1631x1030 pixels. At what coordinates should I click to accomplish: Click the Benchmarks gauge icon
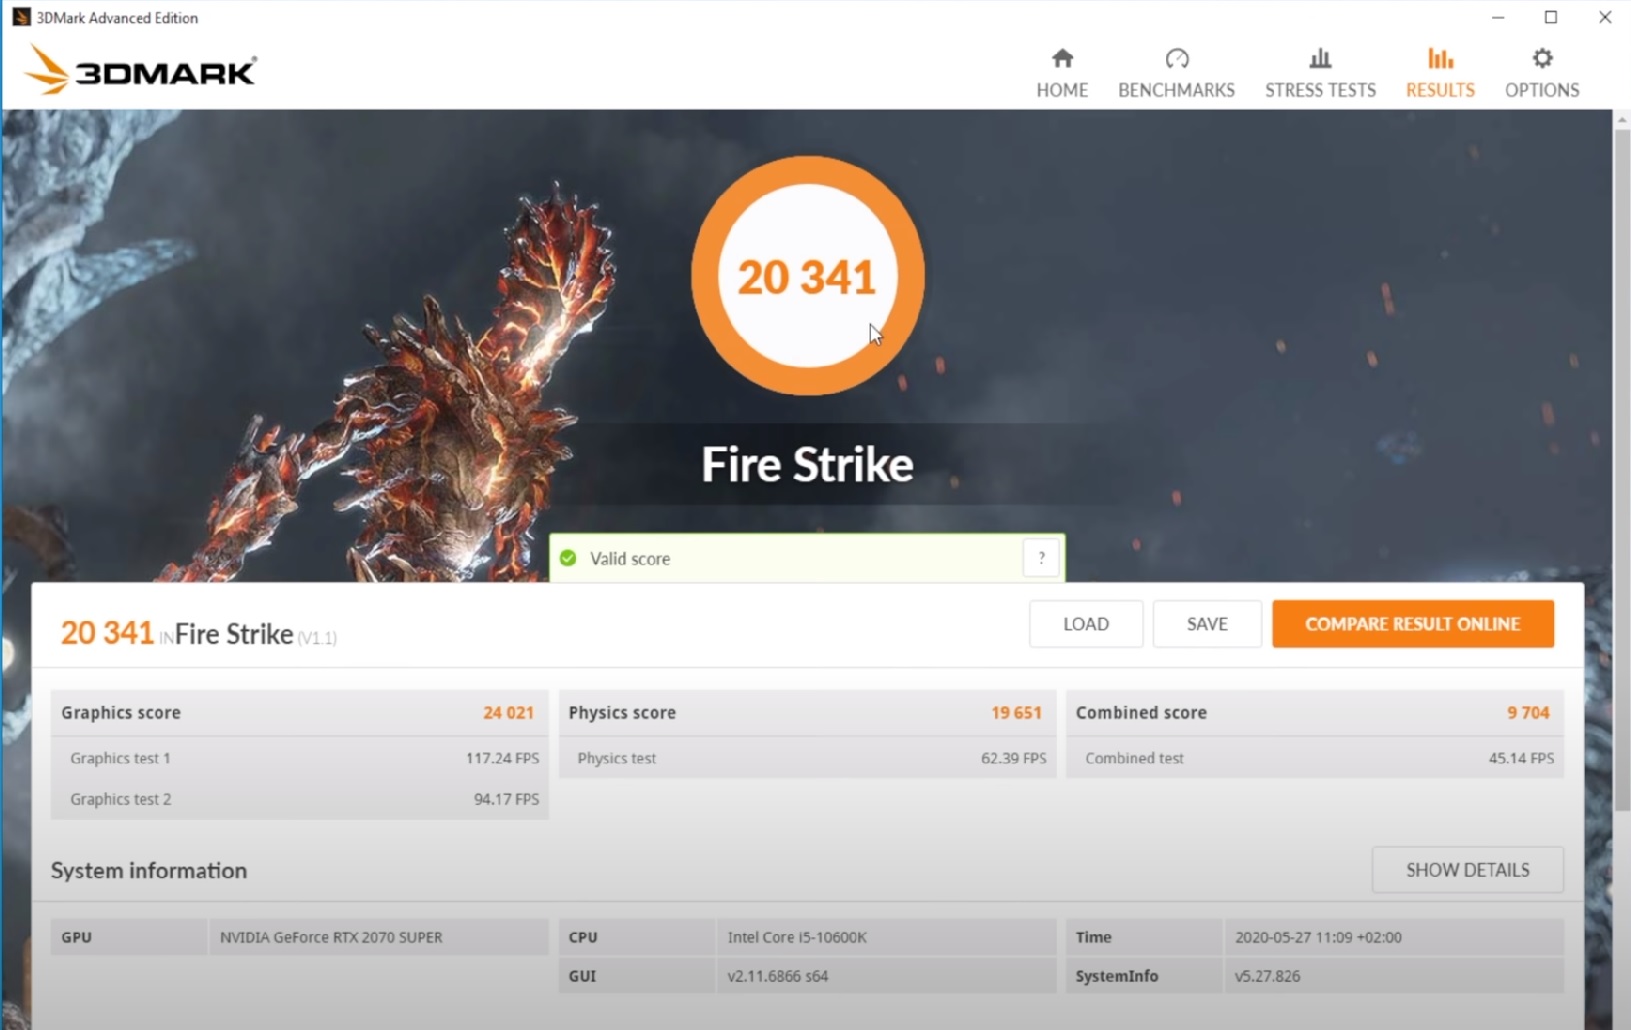point(1177,58)
